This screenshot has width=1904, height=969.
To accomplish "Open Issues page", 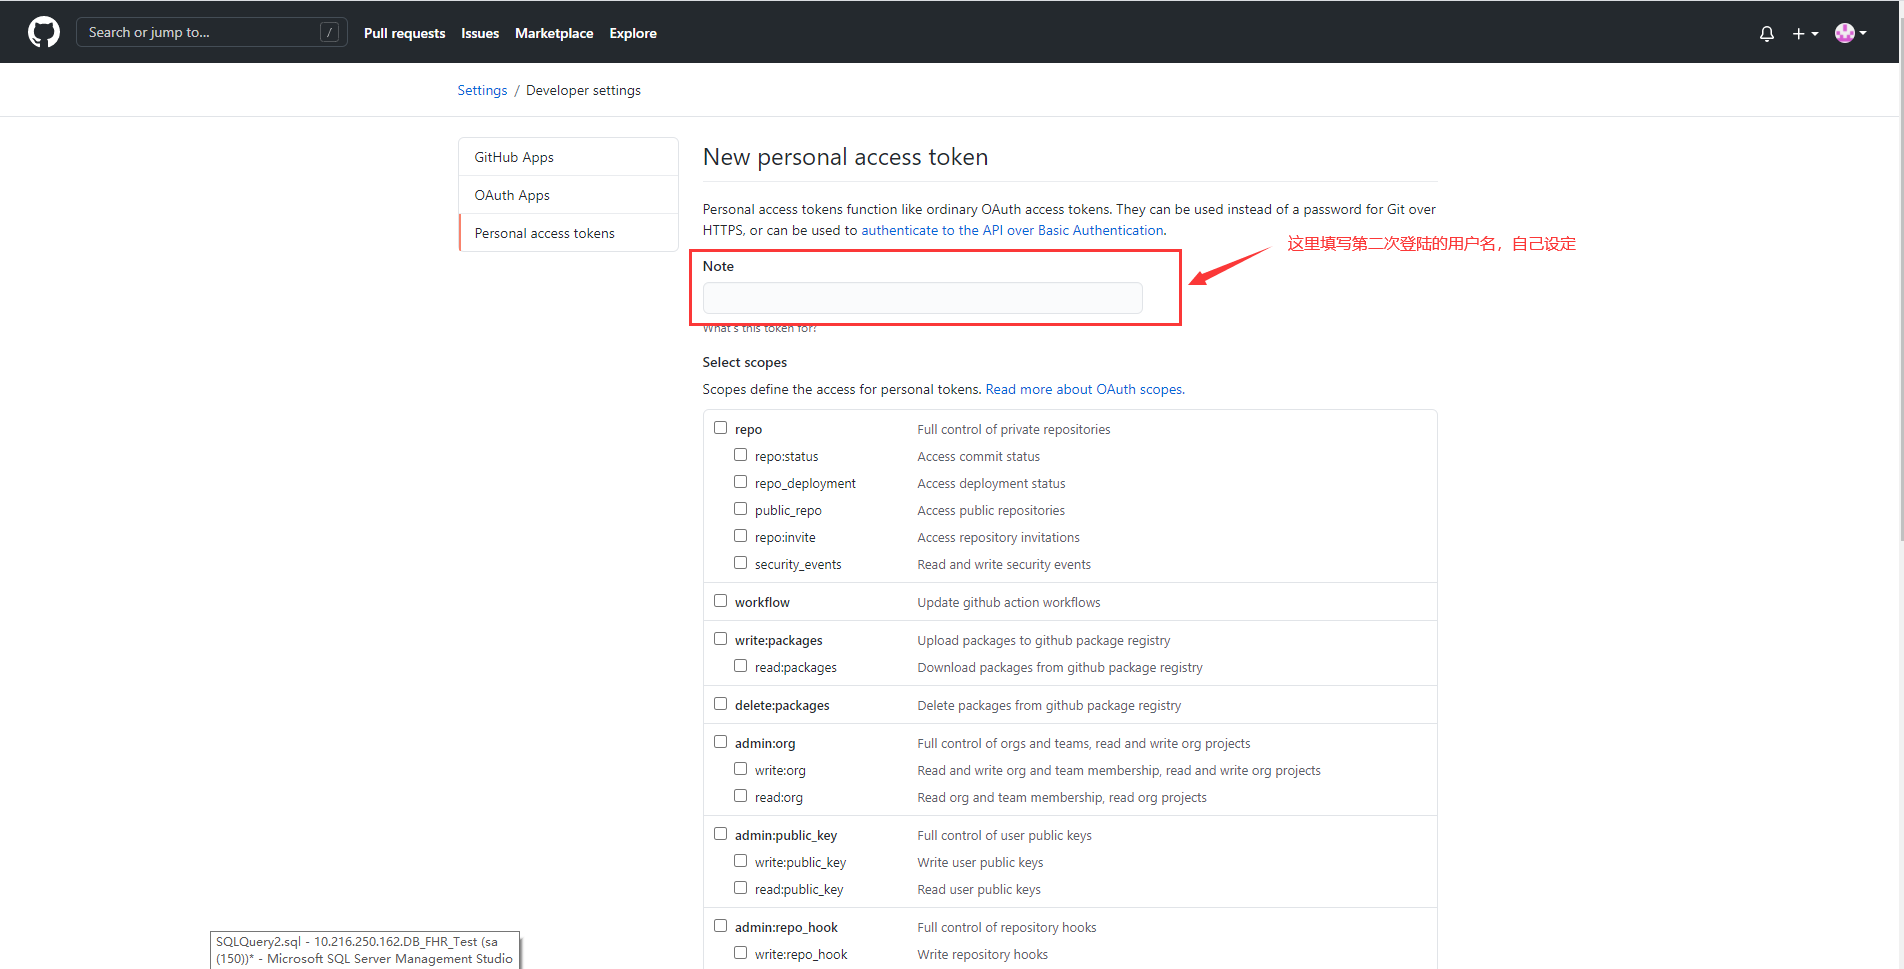I will click(480, 33).
